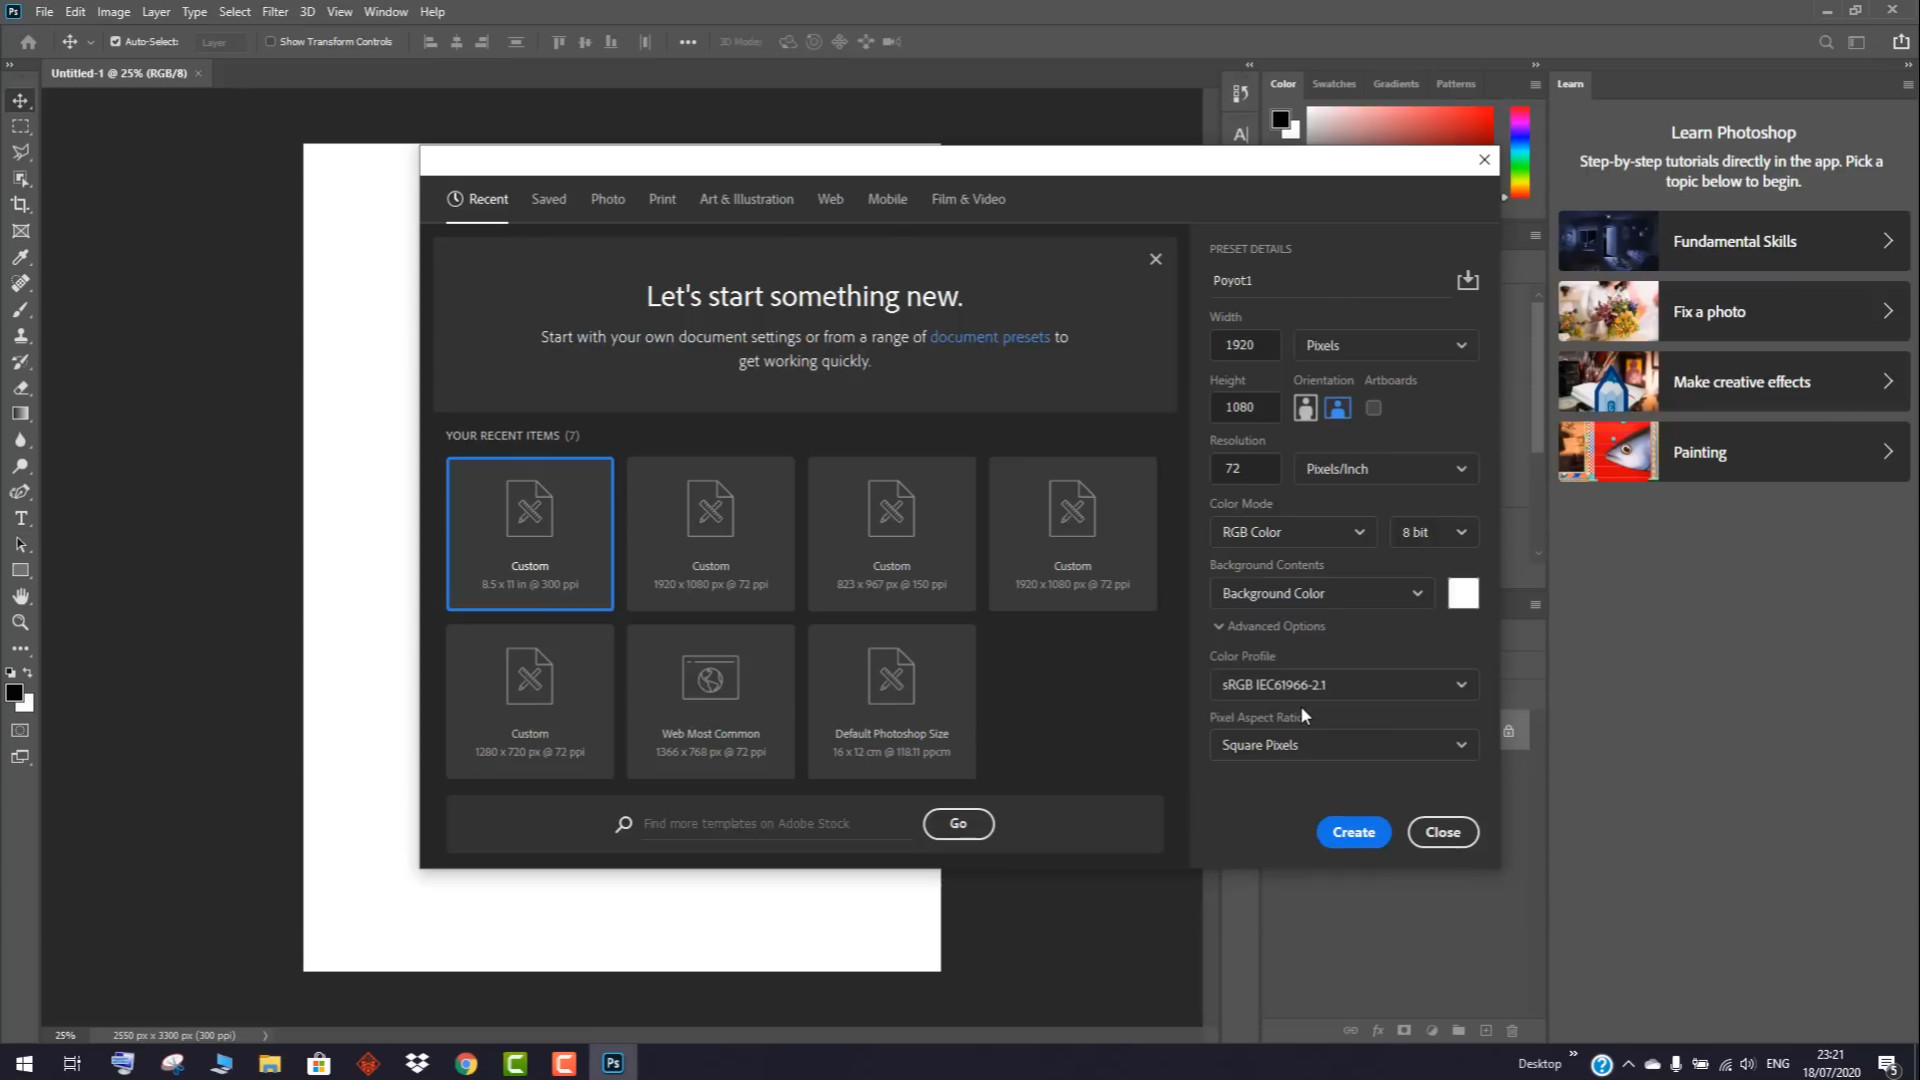Open the Square Pixels aspect ratio dropdown

point(1344,745)
